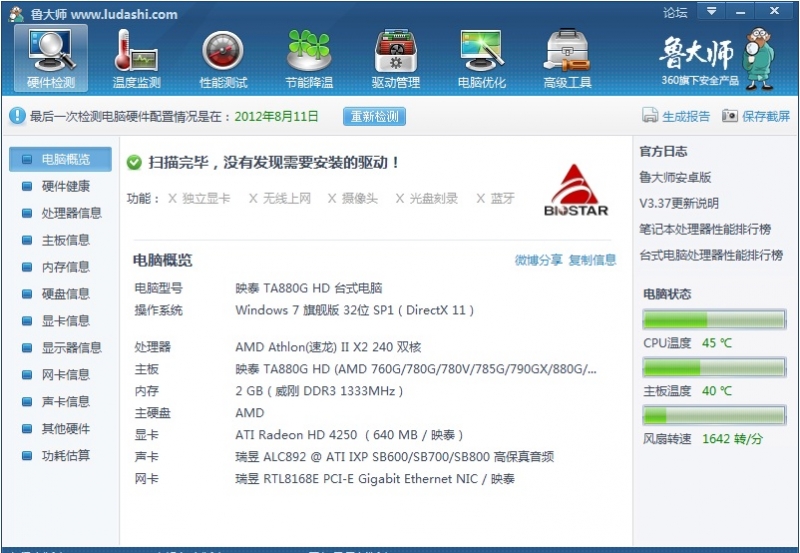Image resolution: width=800 pixels, height=553 pixels.
Task: Click the 重新检测 rescan button
Action: coord(374,117)
